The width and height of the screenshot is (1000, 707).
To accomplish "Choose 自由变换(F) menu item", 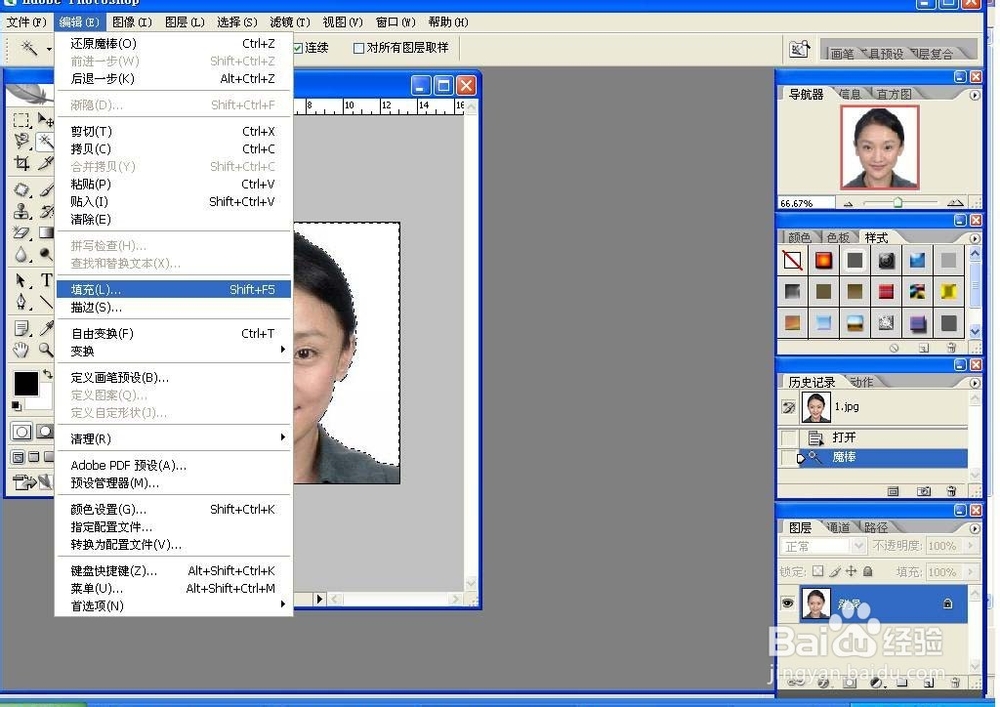I will [173, 333].
